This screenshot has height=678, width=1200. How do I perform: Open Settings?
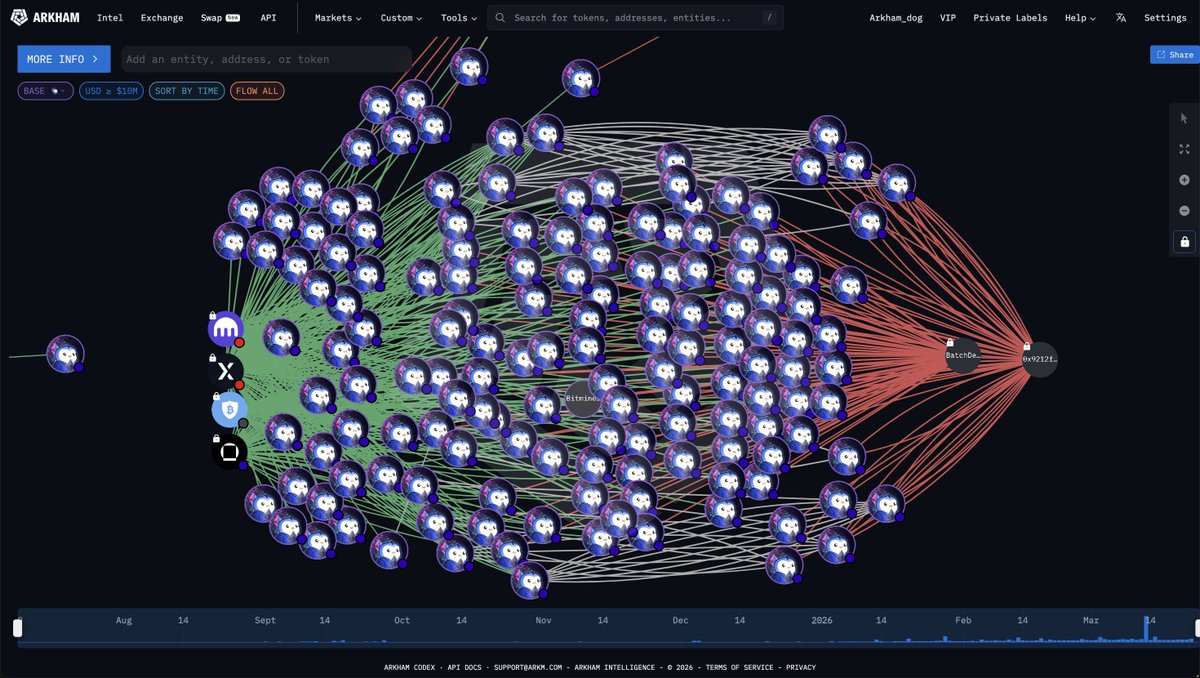(1165, 18)
